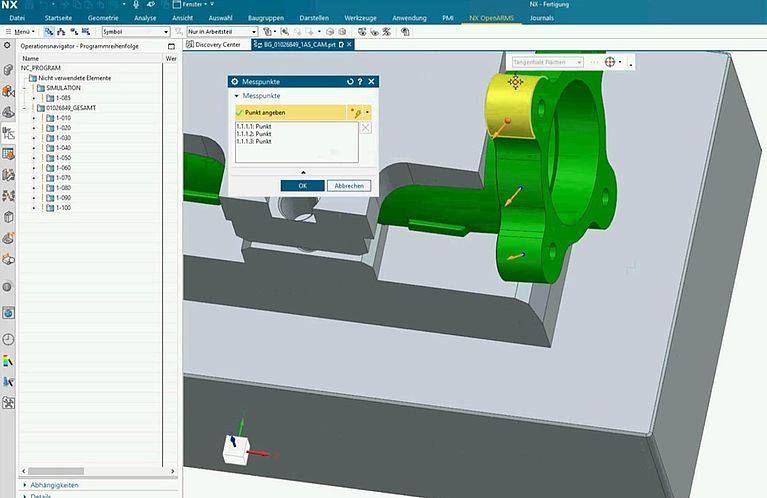Select list entry 1.1.1.2: Punkt

pos(254,134)
